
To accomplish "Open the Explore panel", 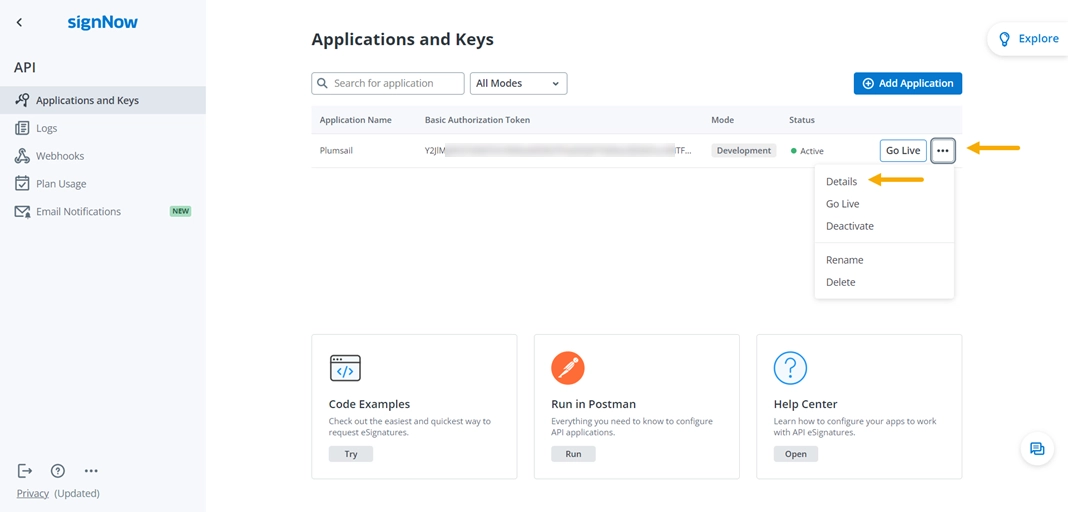I will click(x=1028, y=39).
